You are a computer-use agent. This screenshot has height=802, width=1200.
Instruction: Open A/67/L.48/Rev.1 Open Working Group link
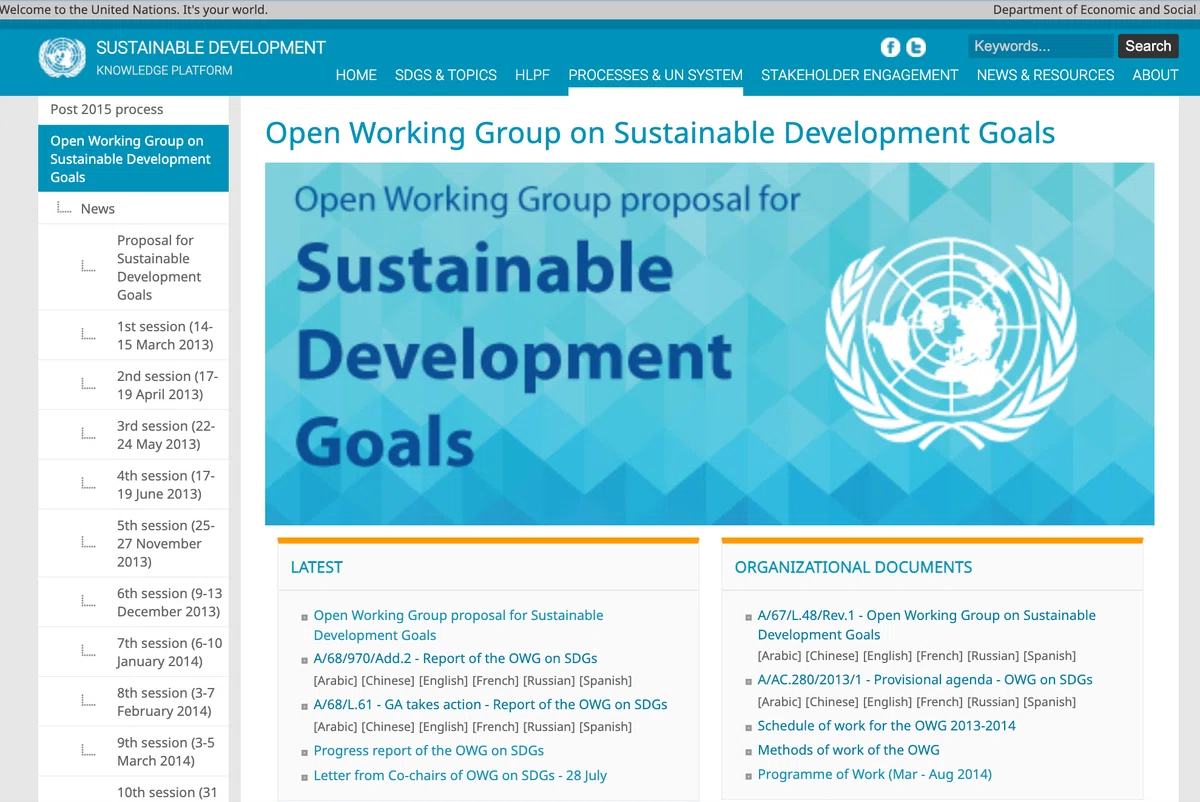[x=926, y=625]
